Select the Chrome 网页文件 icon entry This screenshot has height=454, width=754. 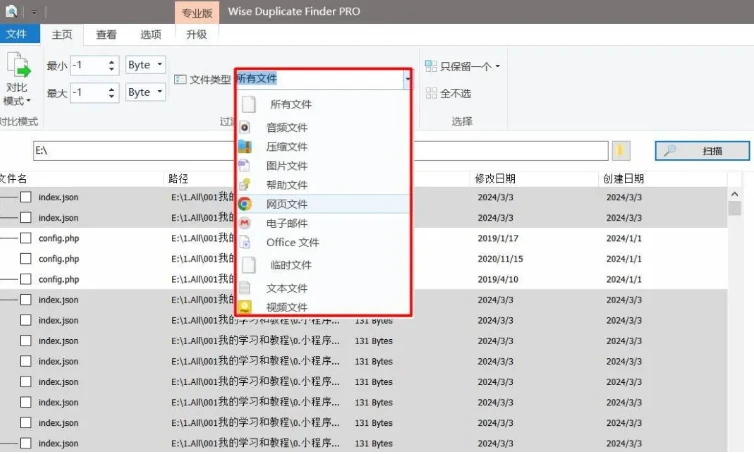coord(244,203)
